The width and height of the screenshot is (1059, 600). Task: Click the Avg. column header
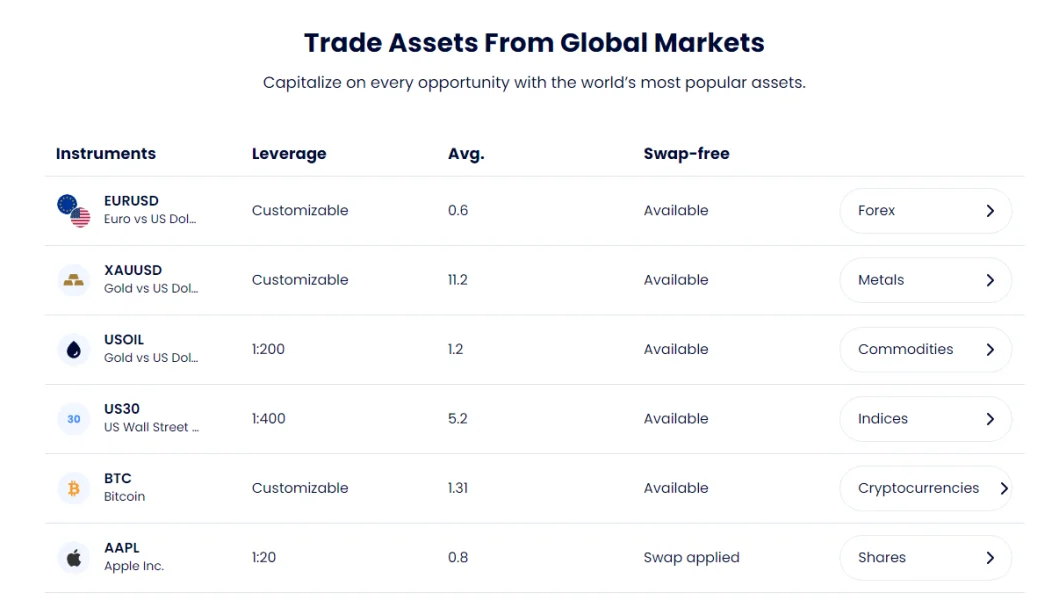[x=466, y=154]
